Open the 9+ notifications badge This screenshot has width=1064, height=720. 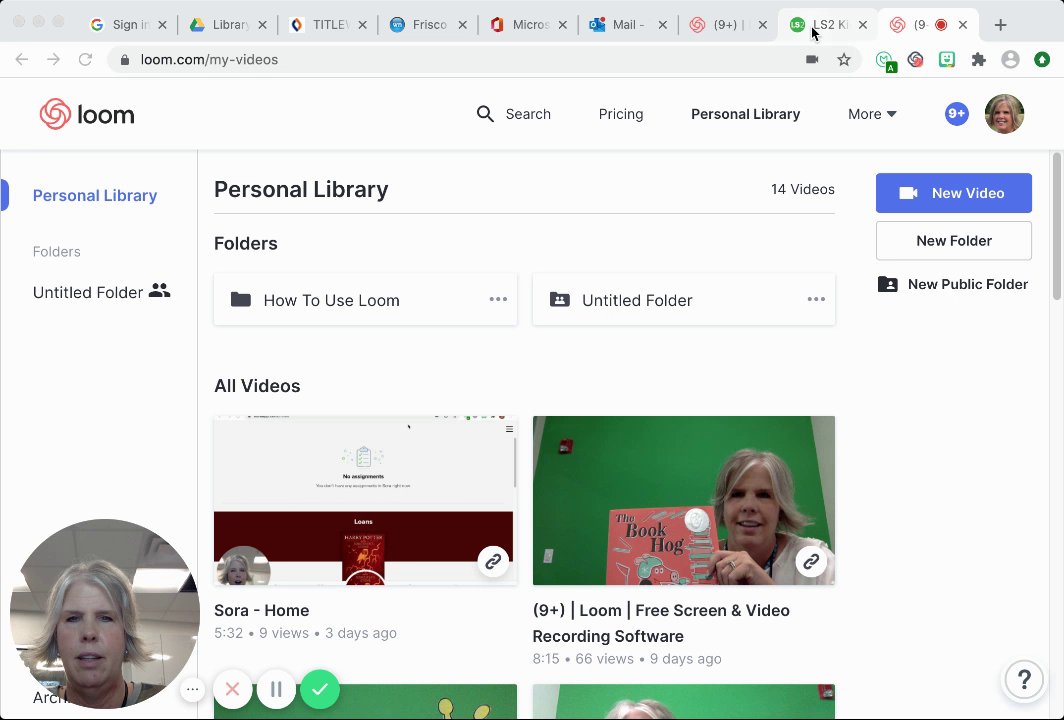coord(956,113)
